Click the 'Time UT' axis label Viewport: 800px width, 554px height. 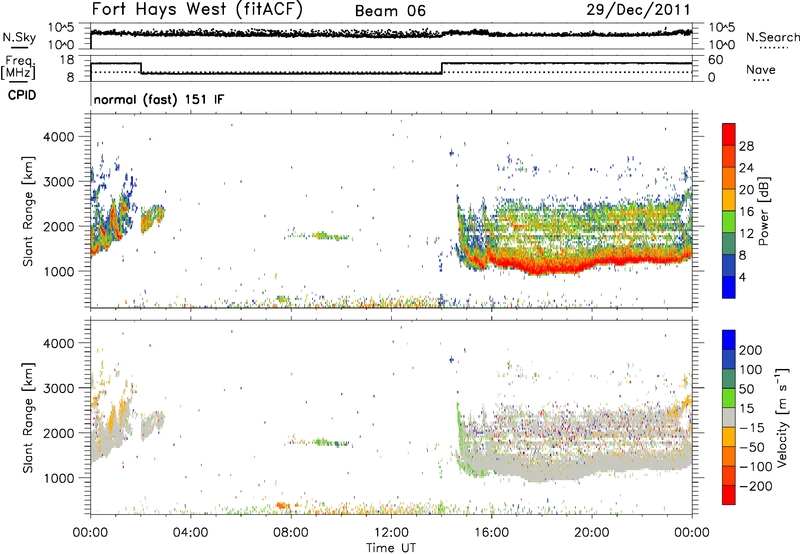[x=391, y=547]
